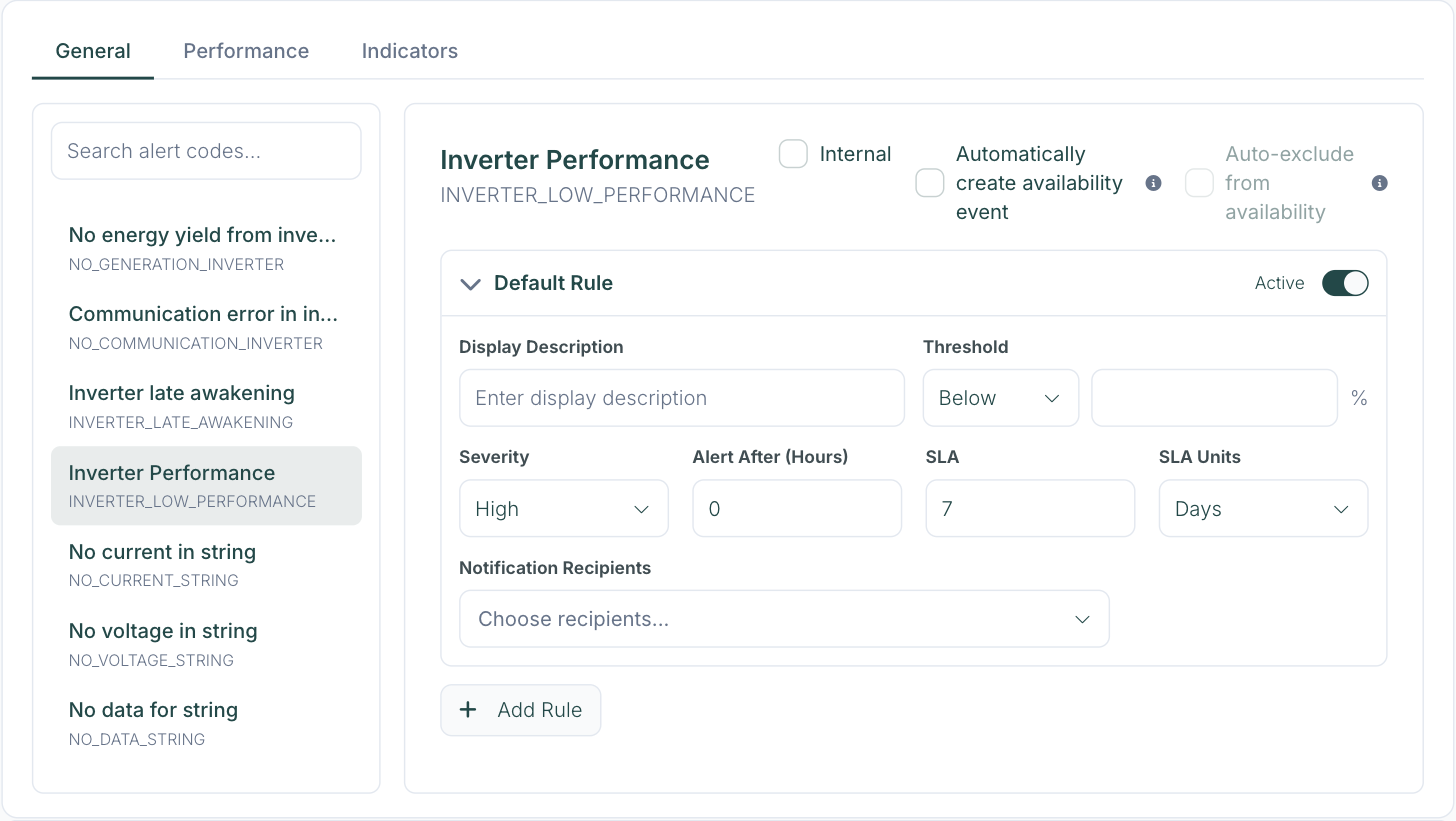Screen dimensions: 1456x821
Task: Click the Threshold percent value field
Action: [x=1214, y=398]
